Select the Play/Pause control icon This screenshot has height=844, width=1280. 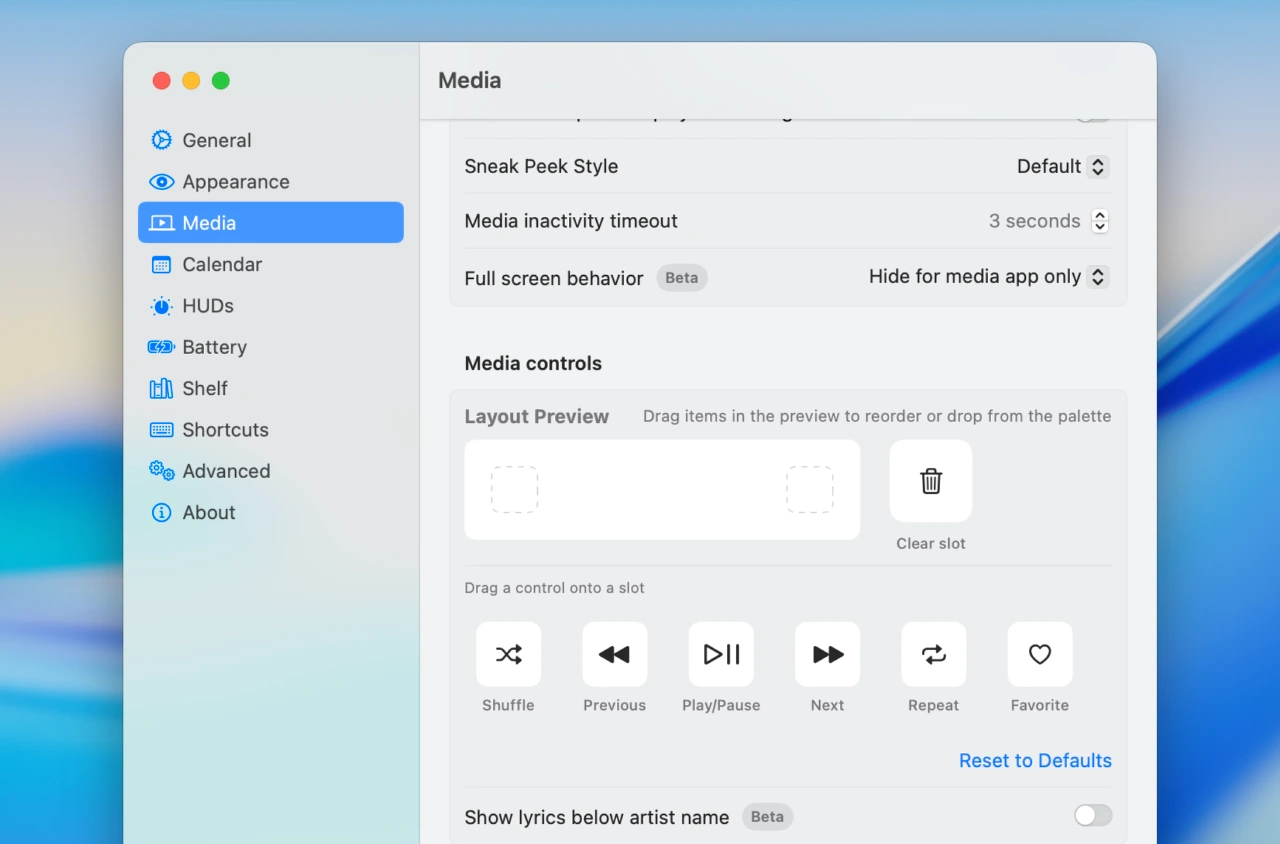click(721, 654)
